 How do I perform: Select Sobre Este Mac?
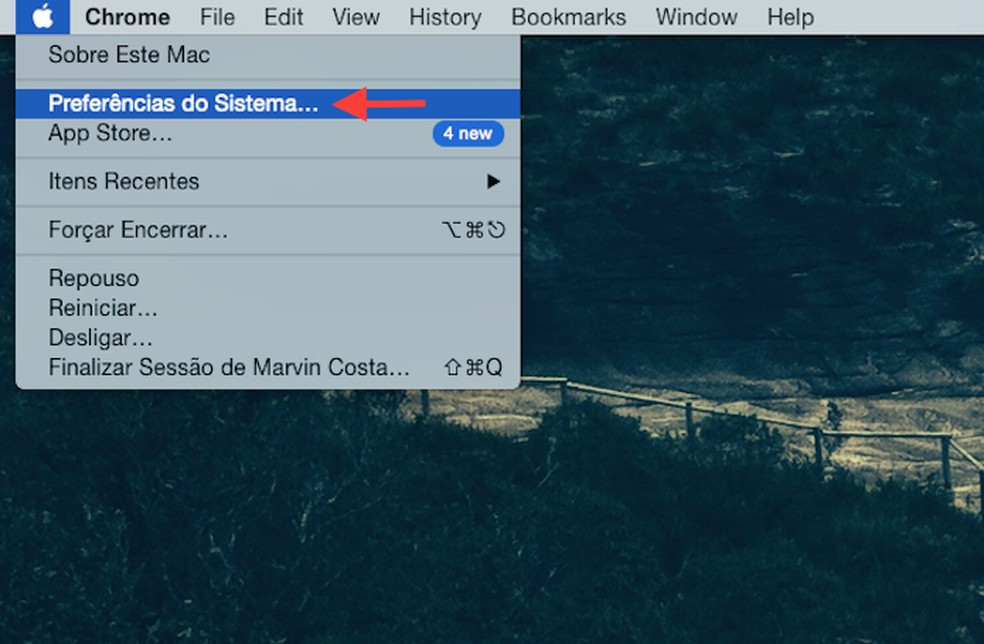click(x=129, y=55)
